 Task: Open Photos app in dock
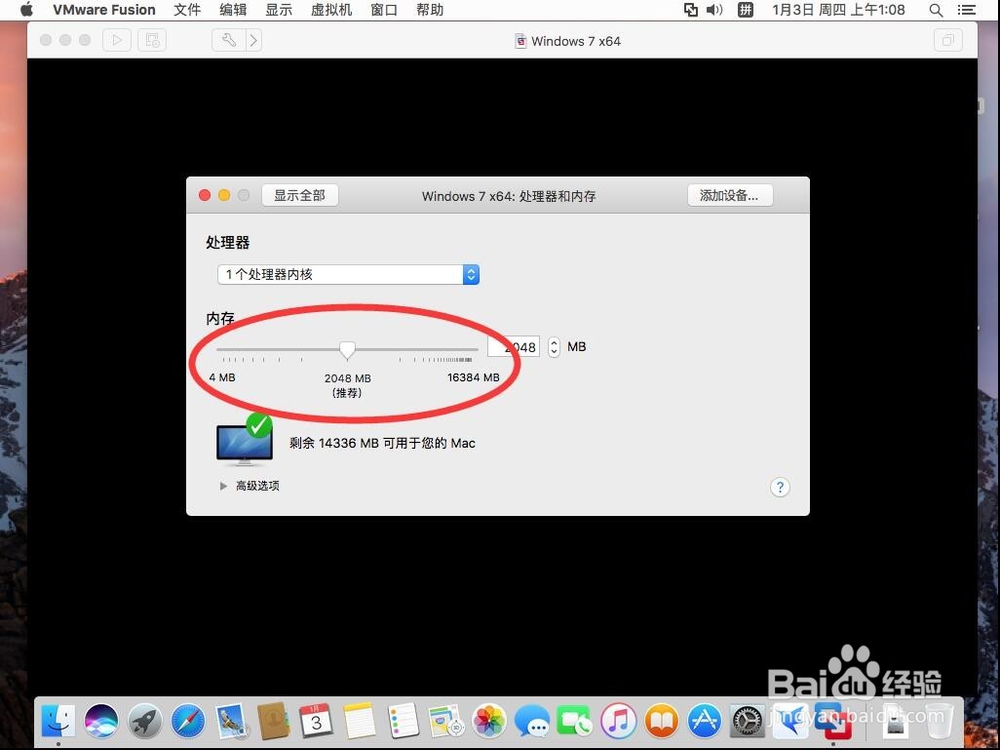click(x=489, y=721)
